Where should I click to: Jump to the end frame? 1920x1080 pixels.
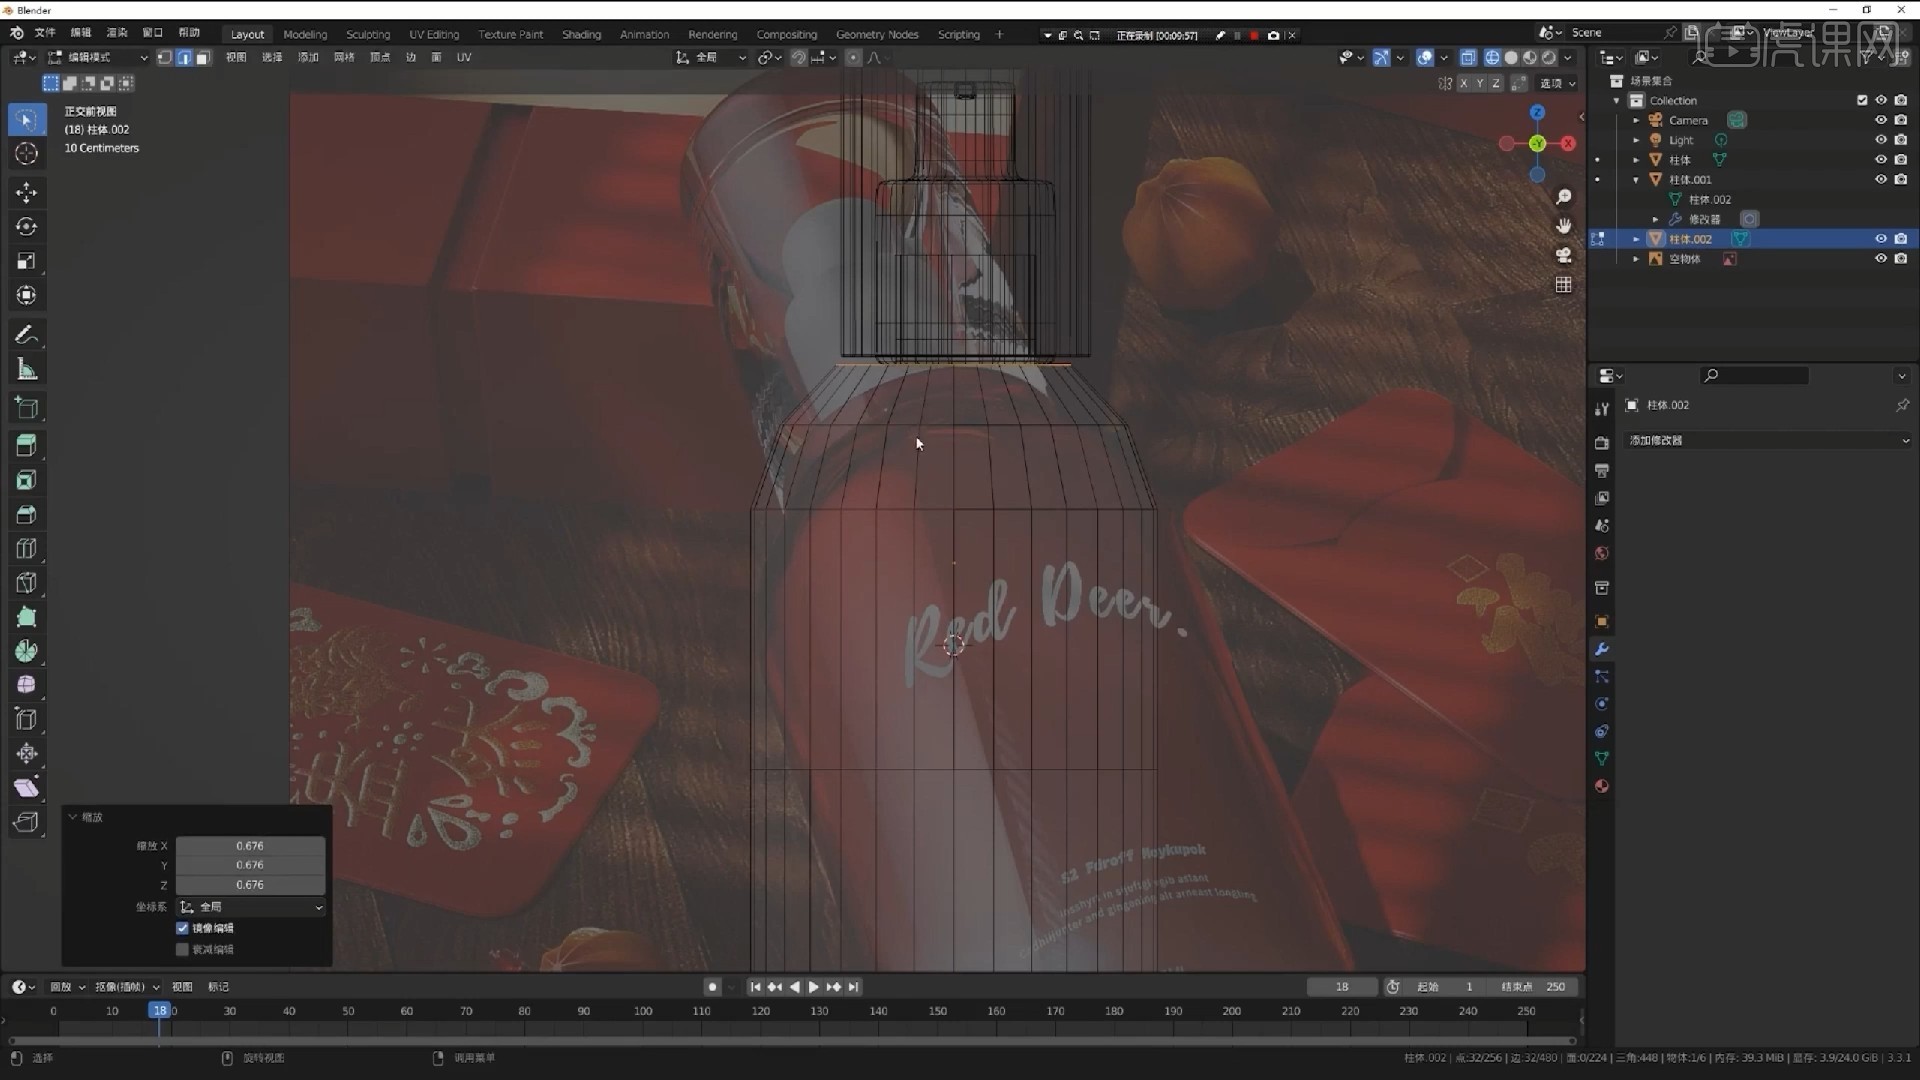[854, 987]
